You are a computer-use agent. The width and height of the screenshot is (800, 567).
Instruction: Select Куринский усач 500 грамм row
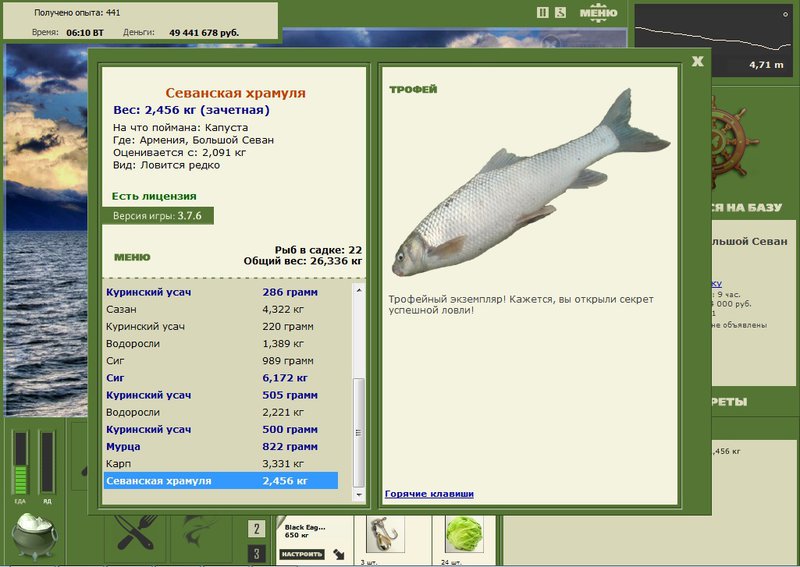[x=220, y=429]
